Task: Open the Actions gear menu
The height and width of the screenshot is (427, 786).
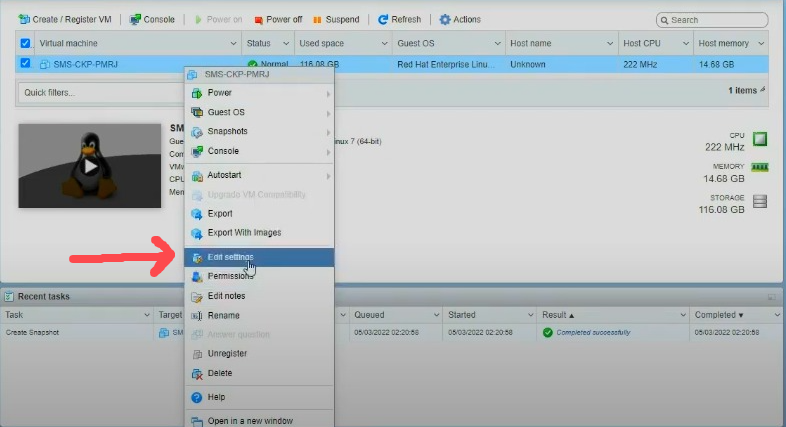Action: point(460,20)
